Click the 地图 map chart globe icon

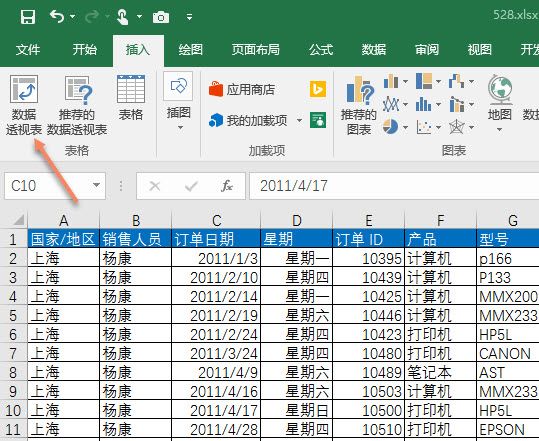500,89
